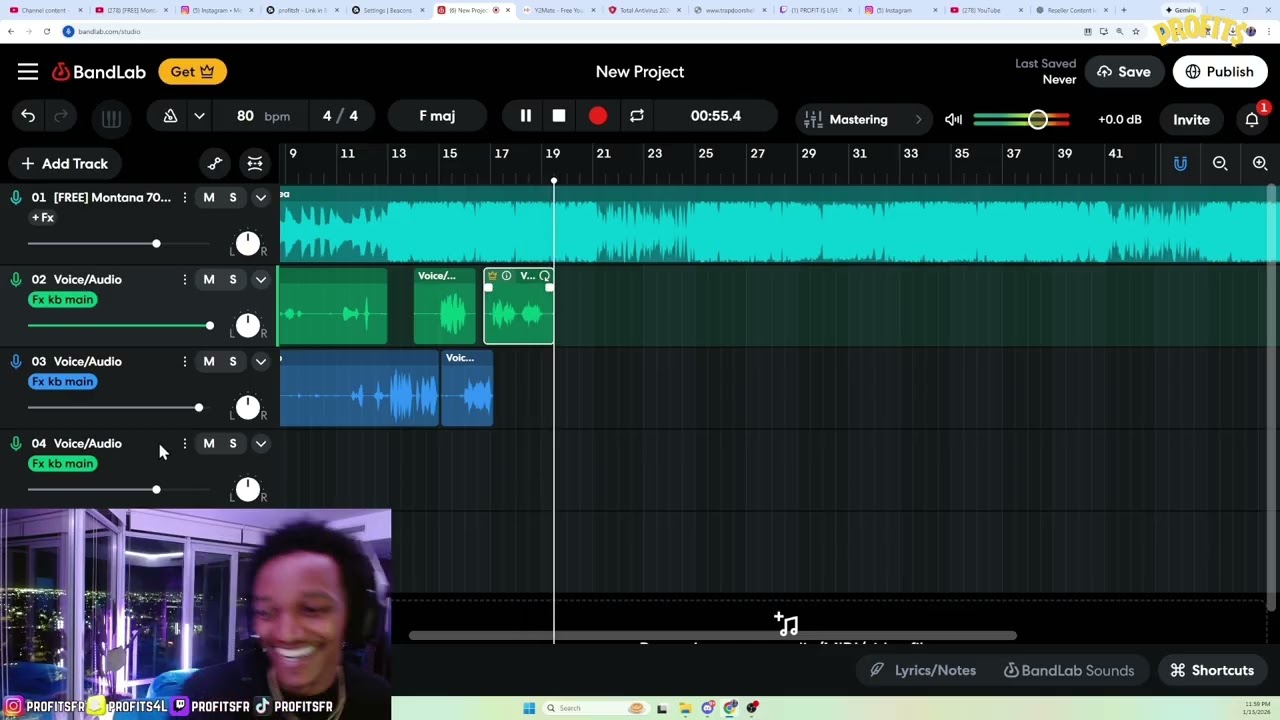Click the Invite button
The image size is (1280, 720).
pos(1191,119)
